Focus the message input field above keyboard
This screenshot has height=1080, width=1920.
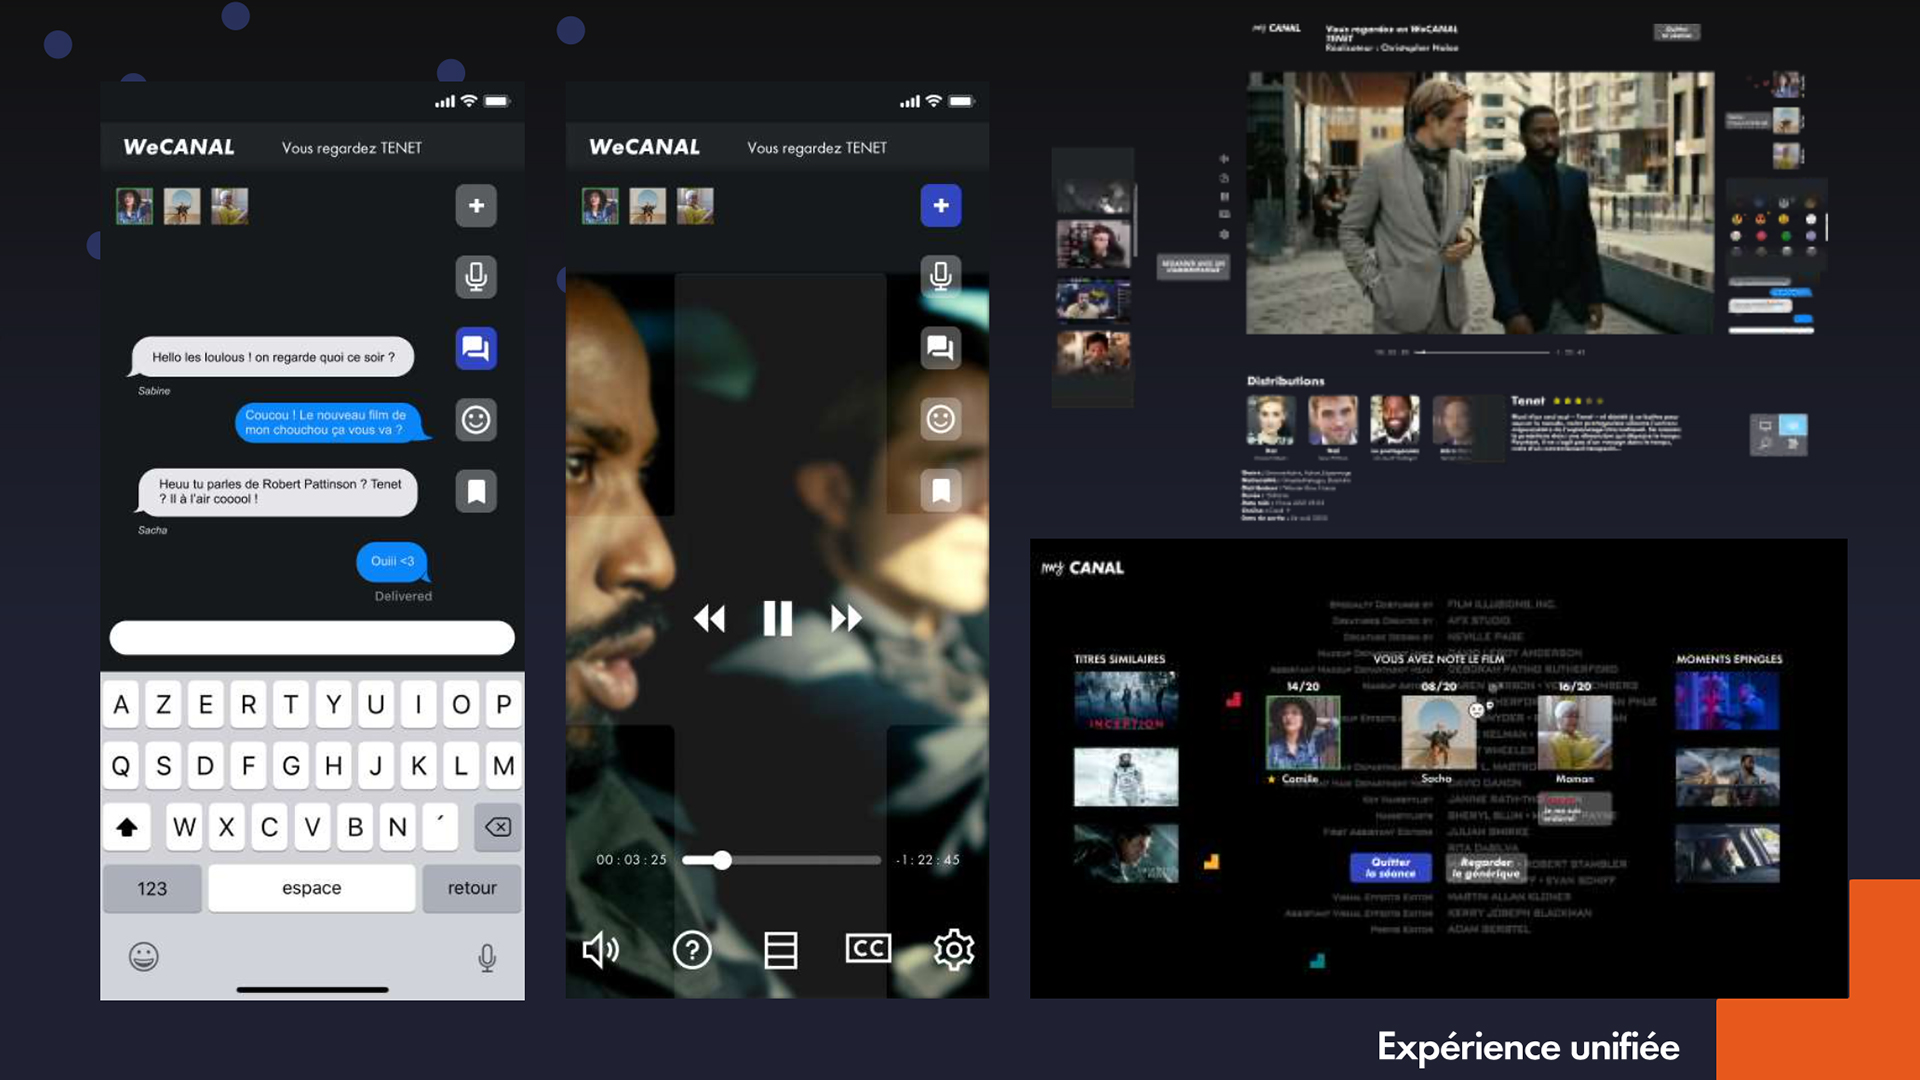[312, 638]
